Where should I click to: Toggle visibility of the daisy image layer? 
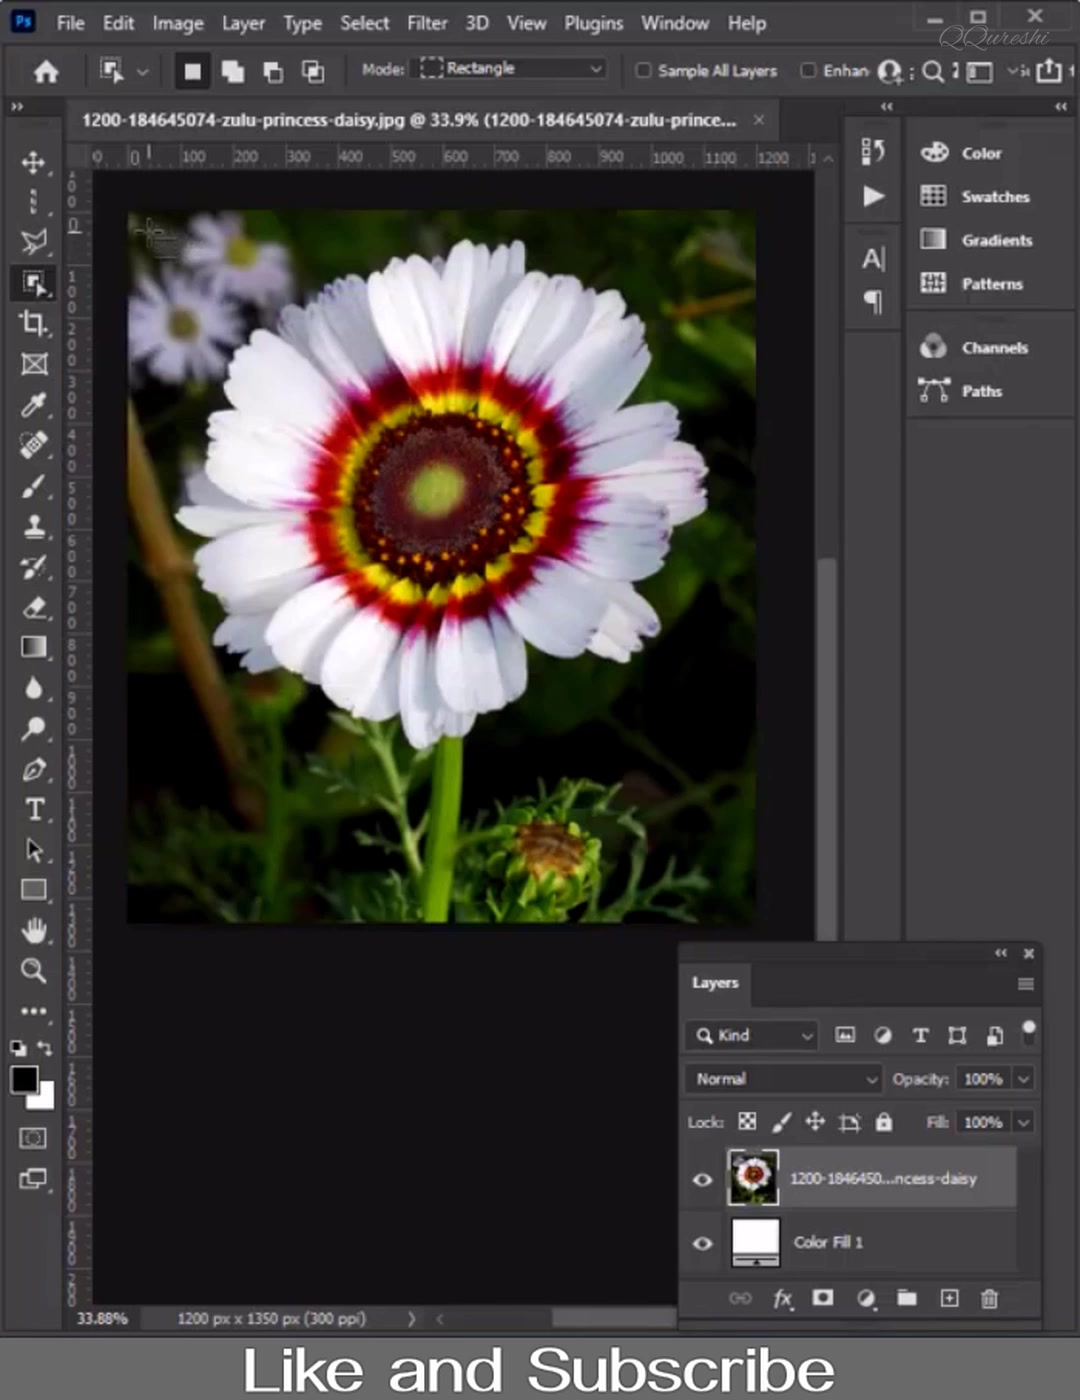pyautogui.click(x=703, y=1179)
